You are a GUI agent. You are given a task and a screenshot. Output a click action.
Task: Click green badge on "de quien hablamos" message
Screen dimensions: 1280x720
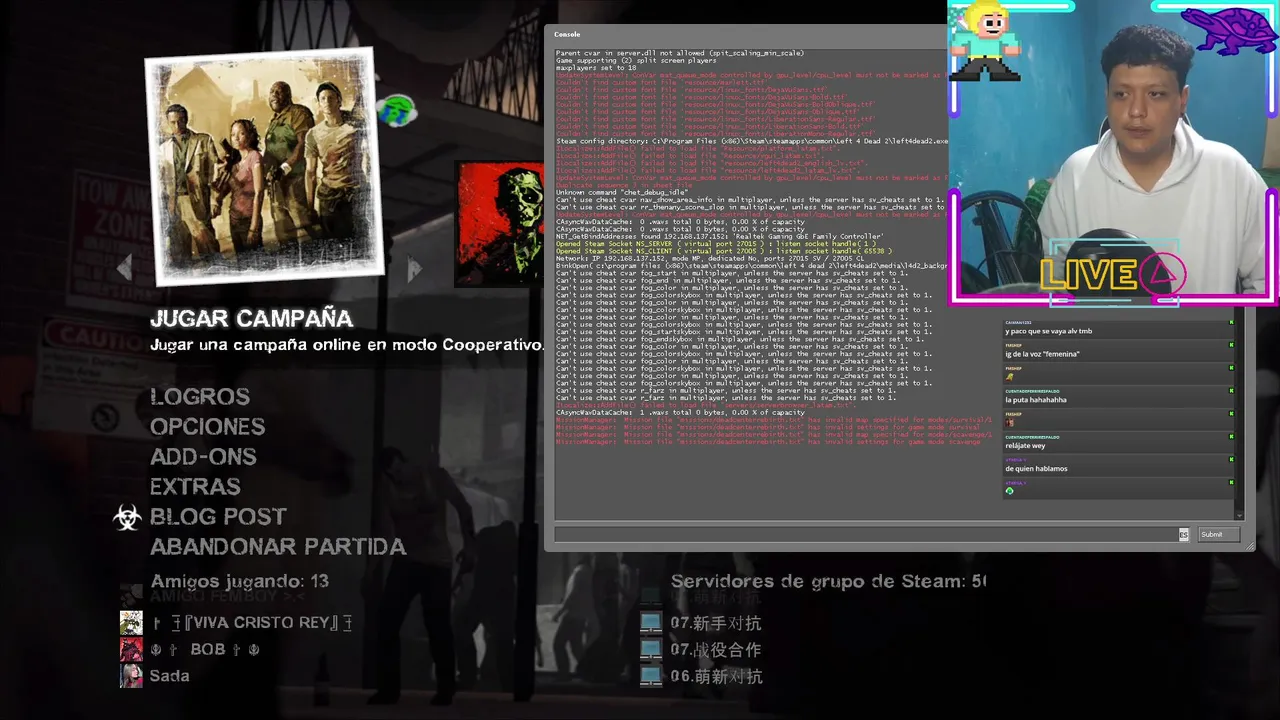1231,460
